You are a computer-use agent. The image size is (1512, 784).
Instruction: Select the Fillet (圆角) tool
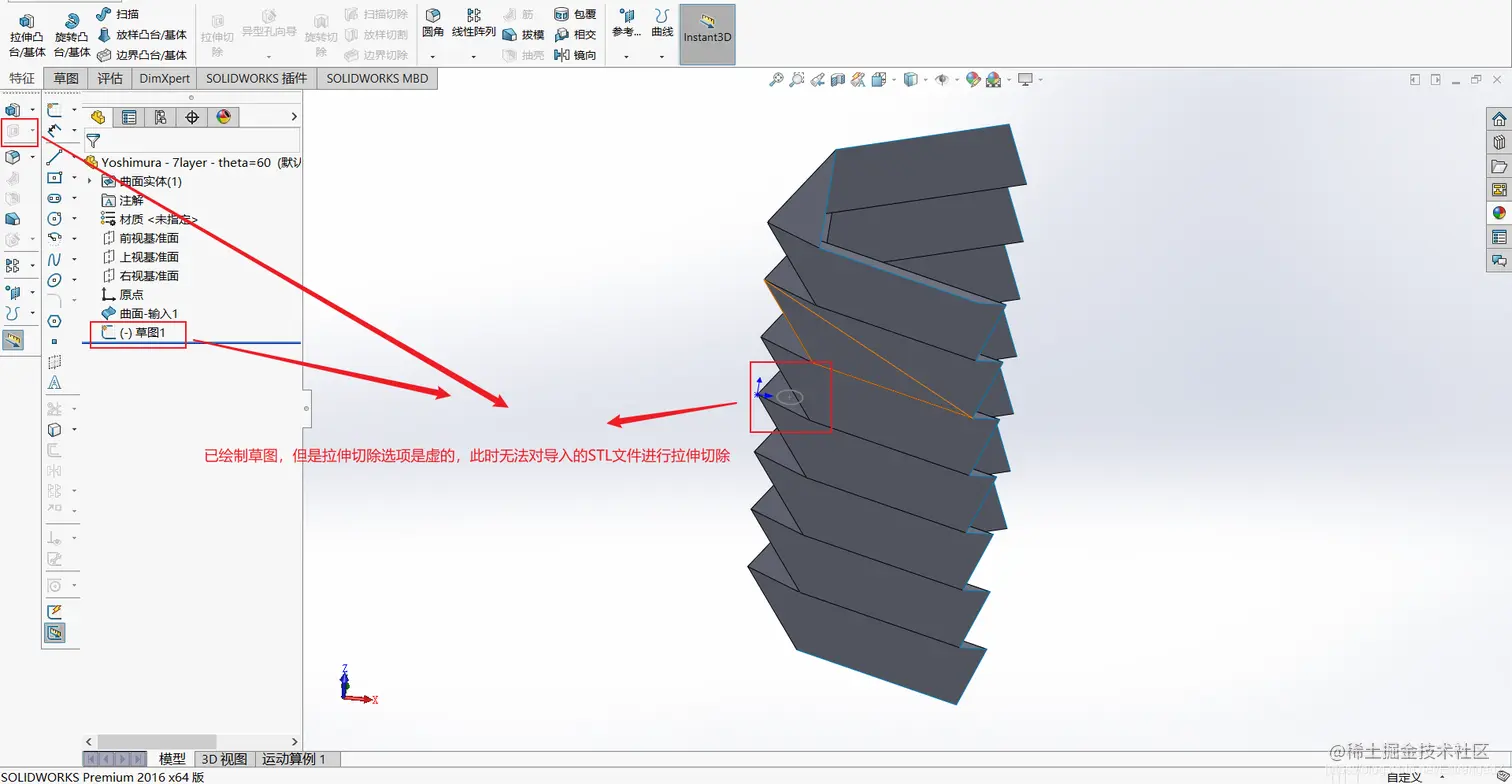433,23
